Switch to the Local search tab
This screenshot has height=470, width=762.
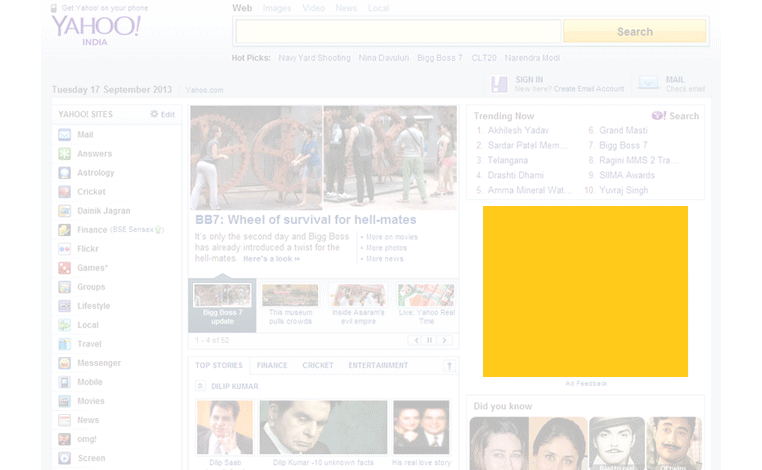click(x=379, y=8)
